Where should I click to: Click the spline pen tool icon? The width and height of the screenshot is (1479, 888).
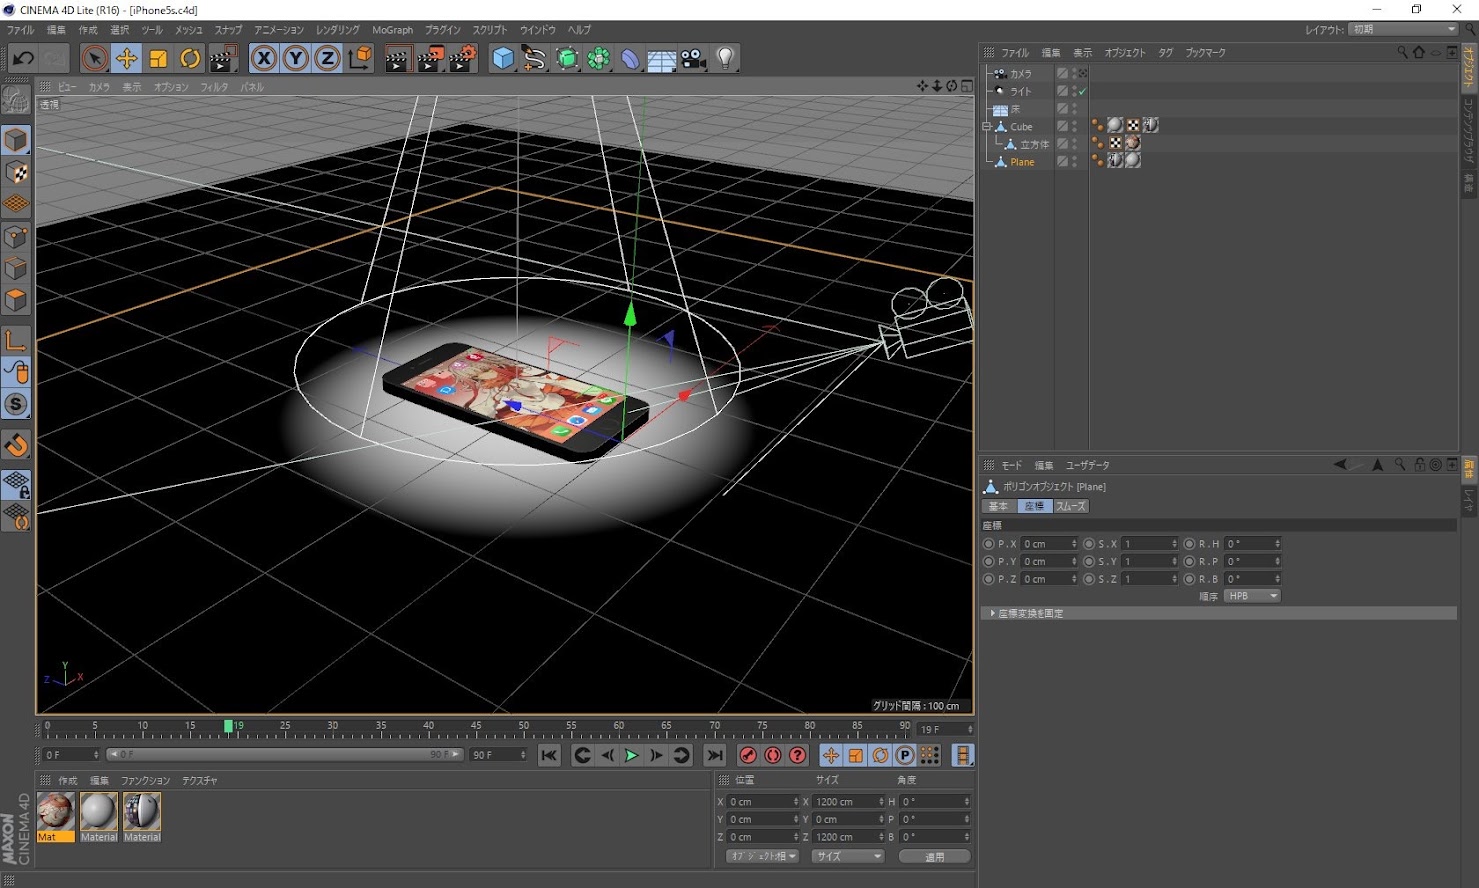[534, 59]
